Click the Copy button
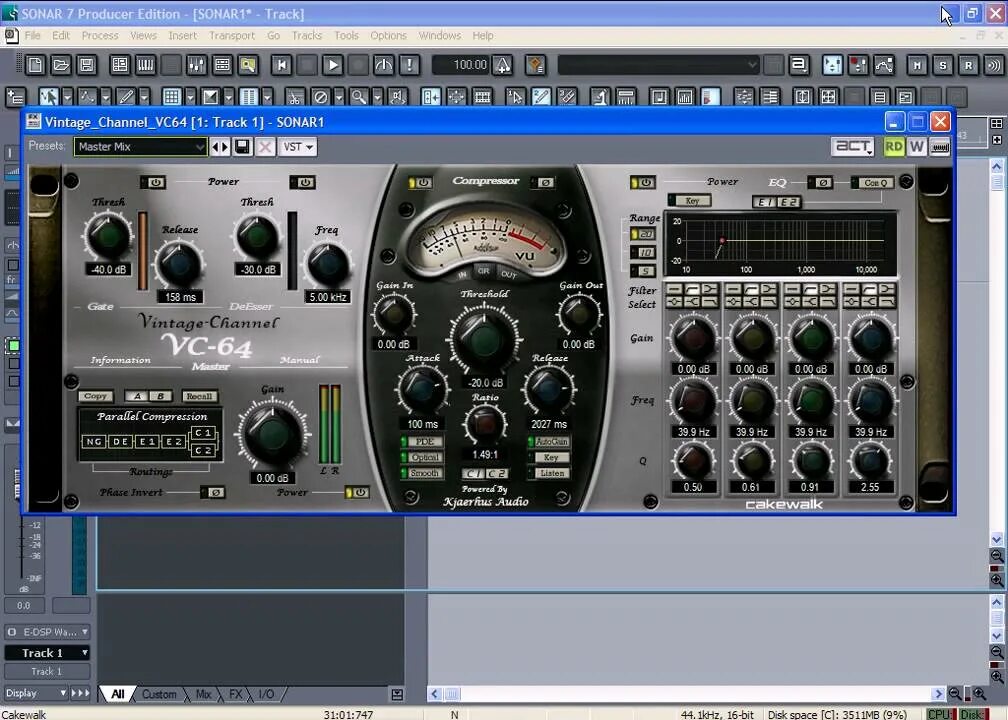This screenshot has height=720, width=1008. (96, 396)
